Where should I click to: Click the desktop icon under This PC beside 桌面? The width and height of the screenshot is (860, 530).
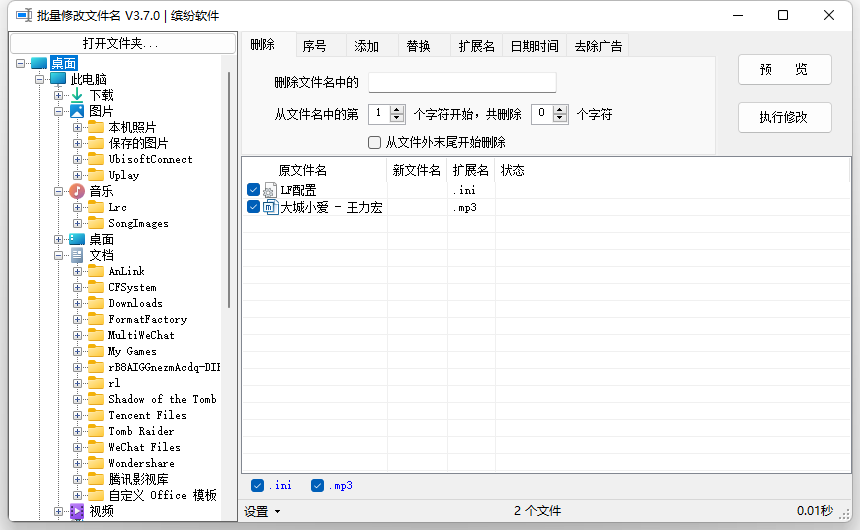[x=77, y=239]
